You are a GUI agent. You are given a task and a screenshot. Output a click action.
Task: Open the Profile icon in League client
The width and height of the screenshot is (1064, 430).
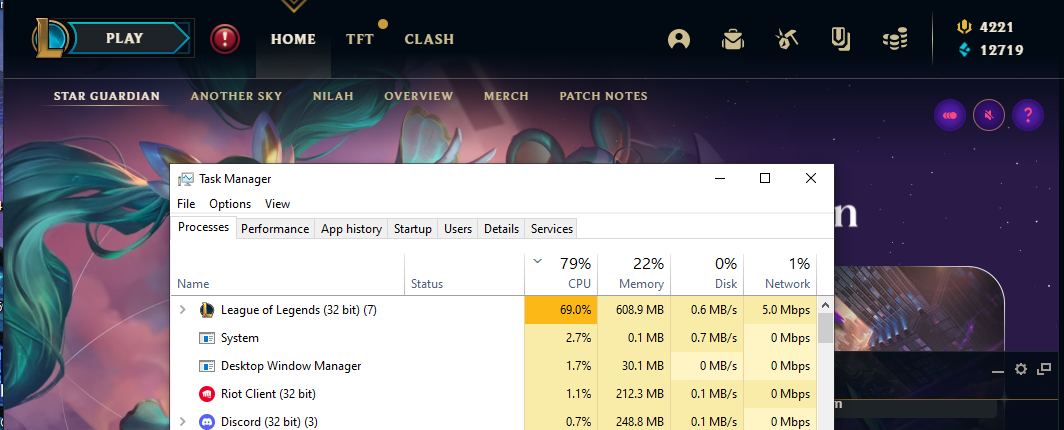(x=680, y=40)
